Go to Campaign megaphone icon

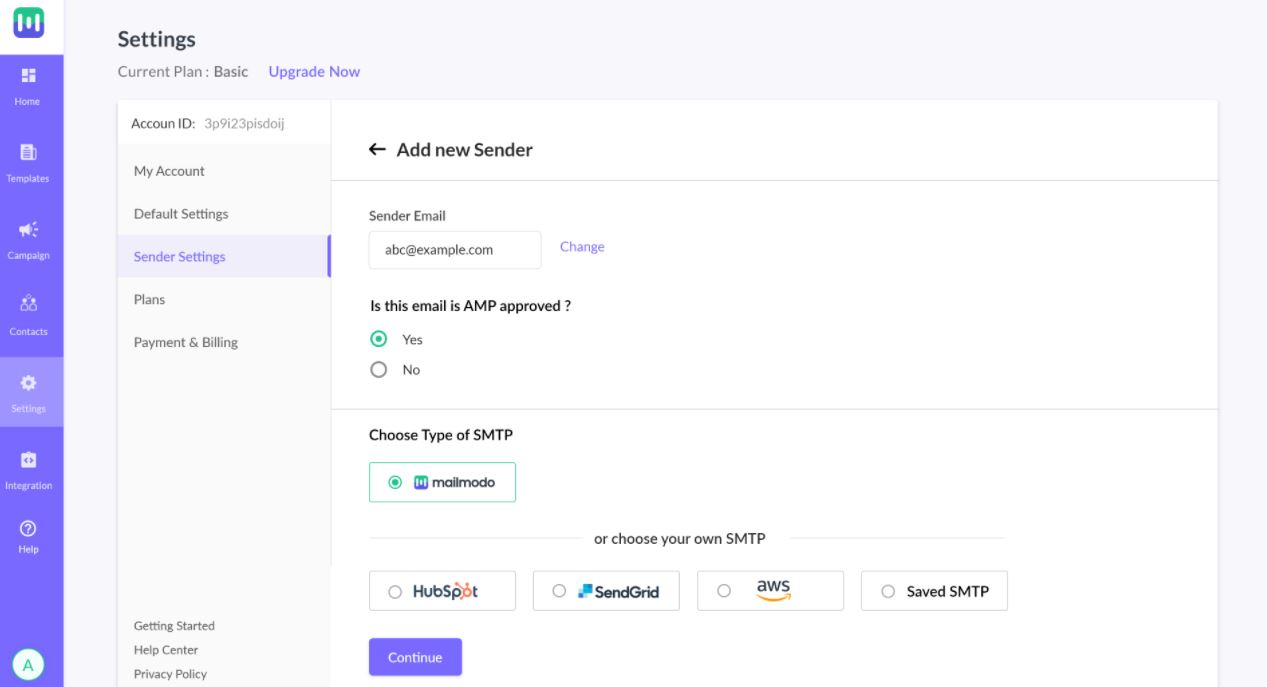28,230
